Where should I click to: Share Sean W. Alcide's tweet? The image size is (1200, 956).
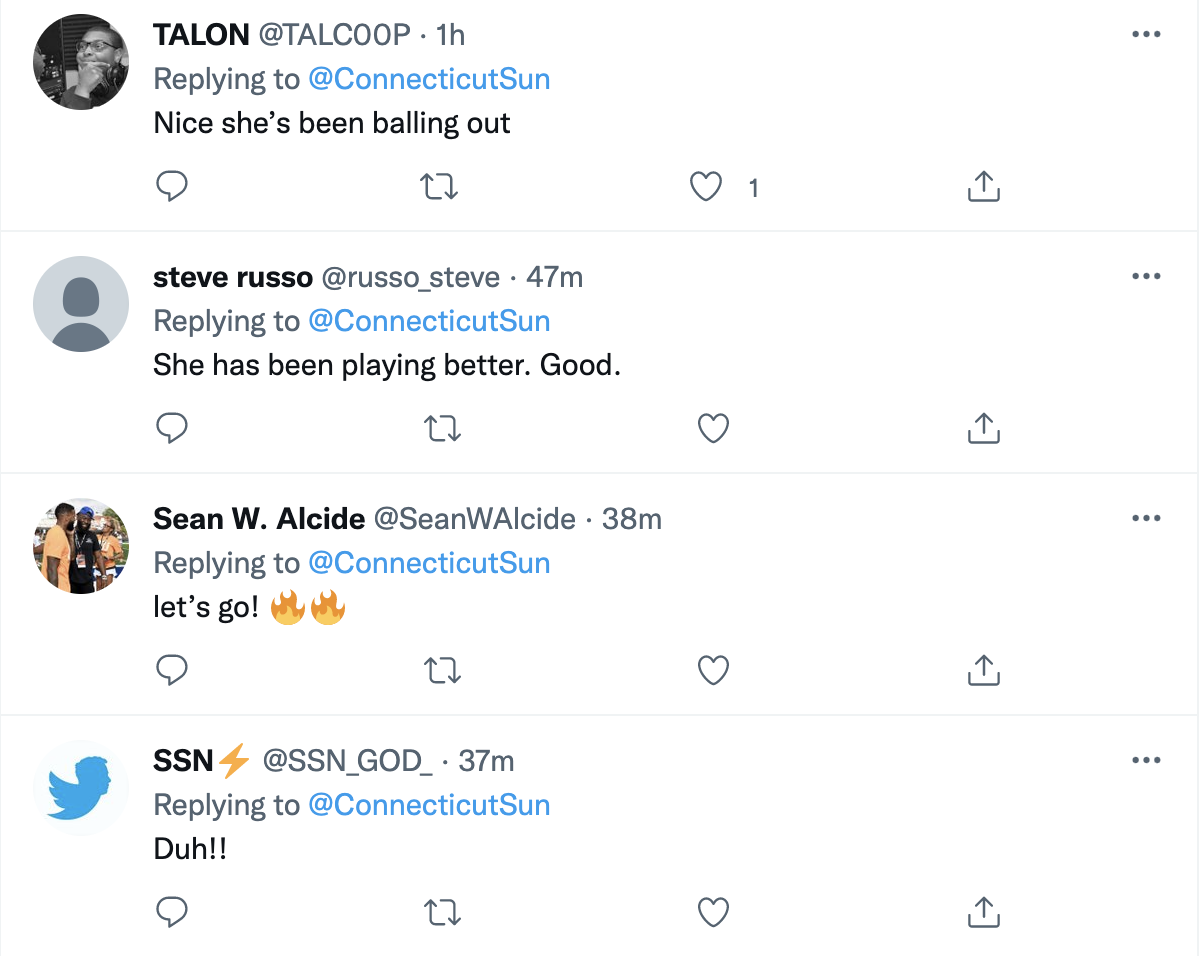[x=984, y=670]
